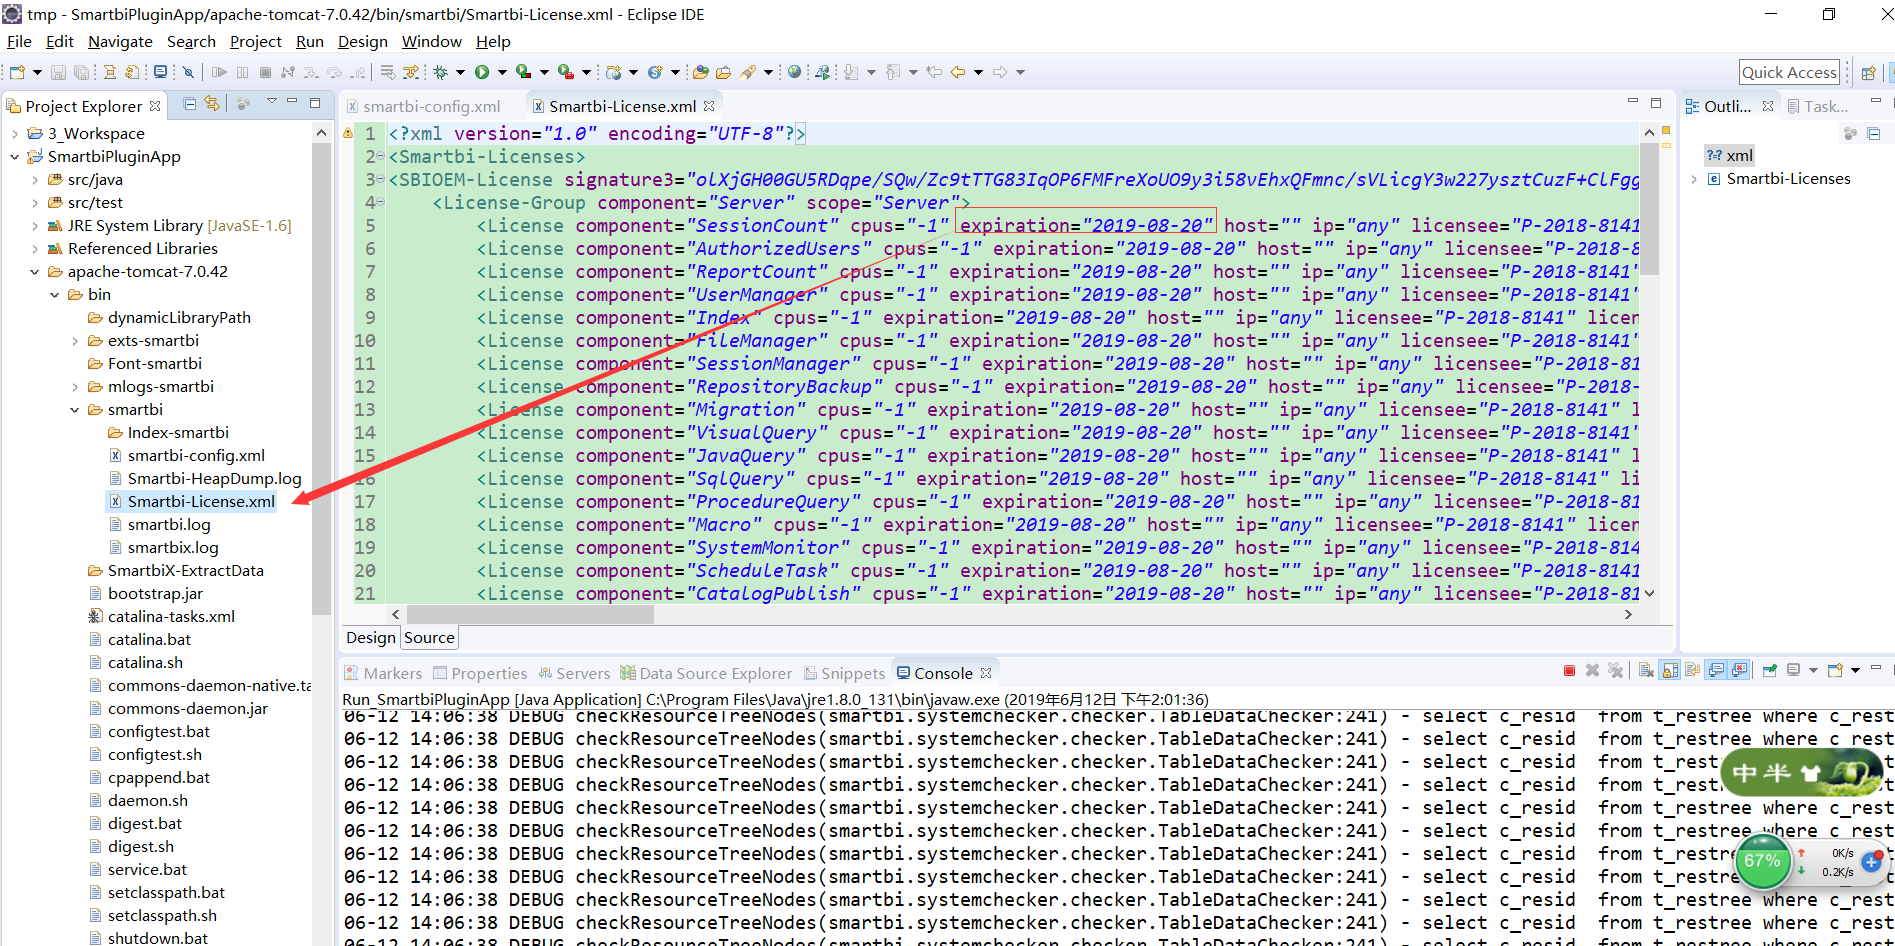Click the Previous Annotation icon
The height and width of the screenshot is (946, 1895).
pos(893,72)
